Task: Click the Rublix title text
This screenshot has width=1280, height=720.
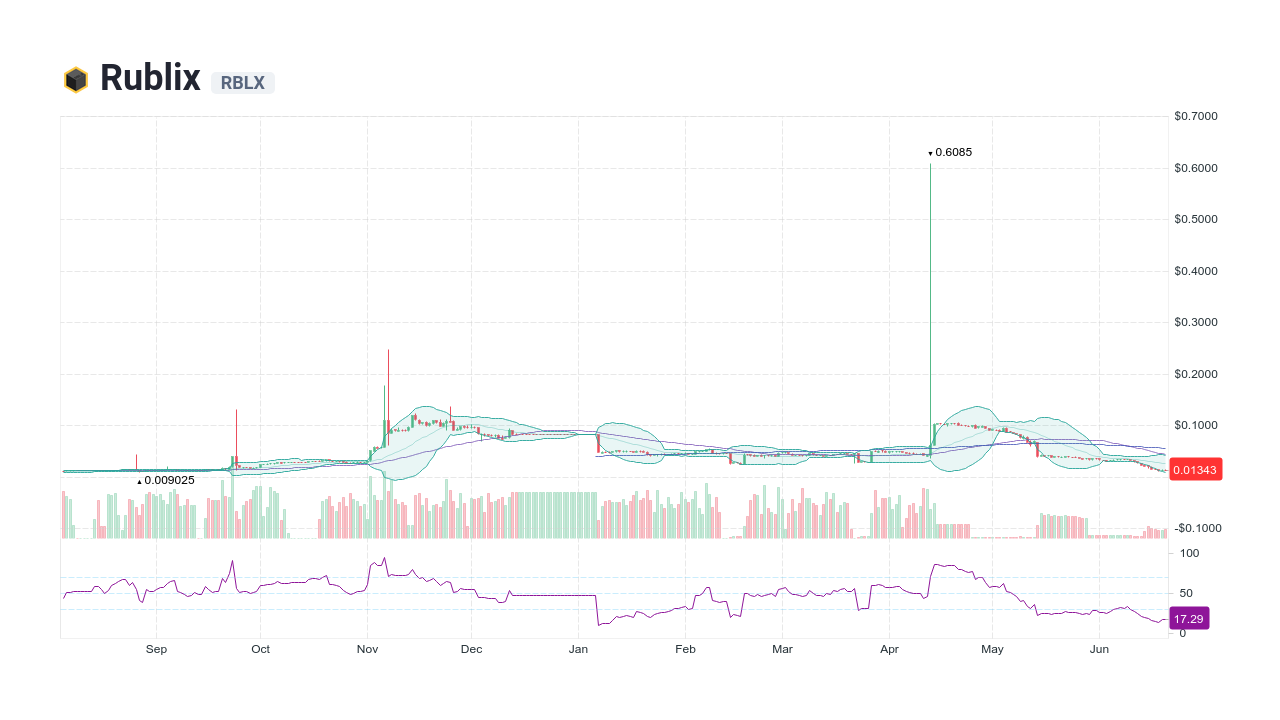Action: tap(149, 77)
